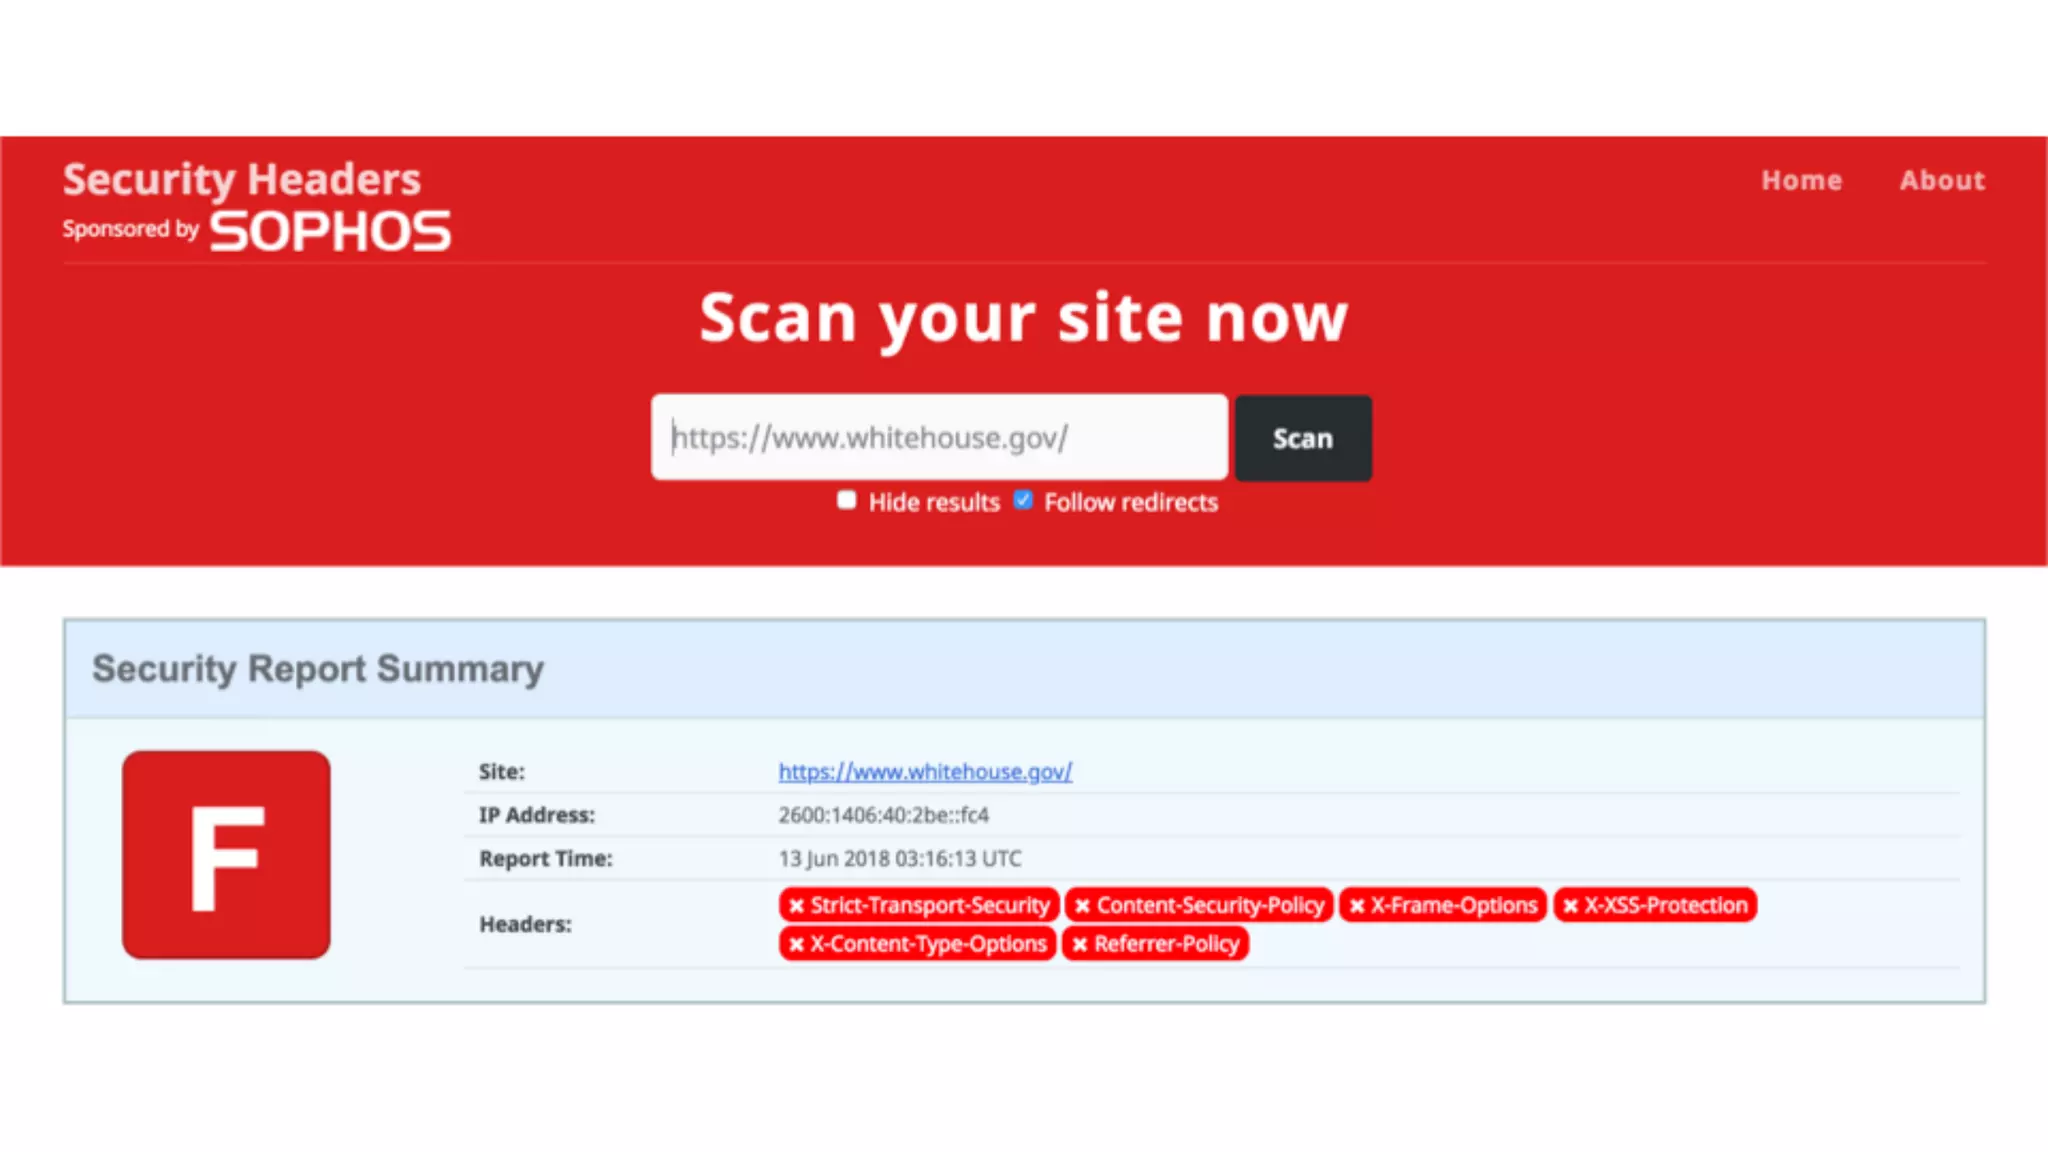Screen dimensions: 2048x1152
Task: Open the Home menu item
Action: click(1801, 180)
